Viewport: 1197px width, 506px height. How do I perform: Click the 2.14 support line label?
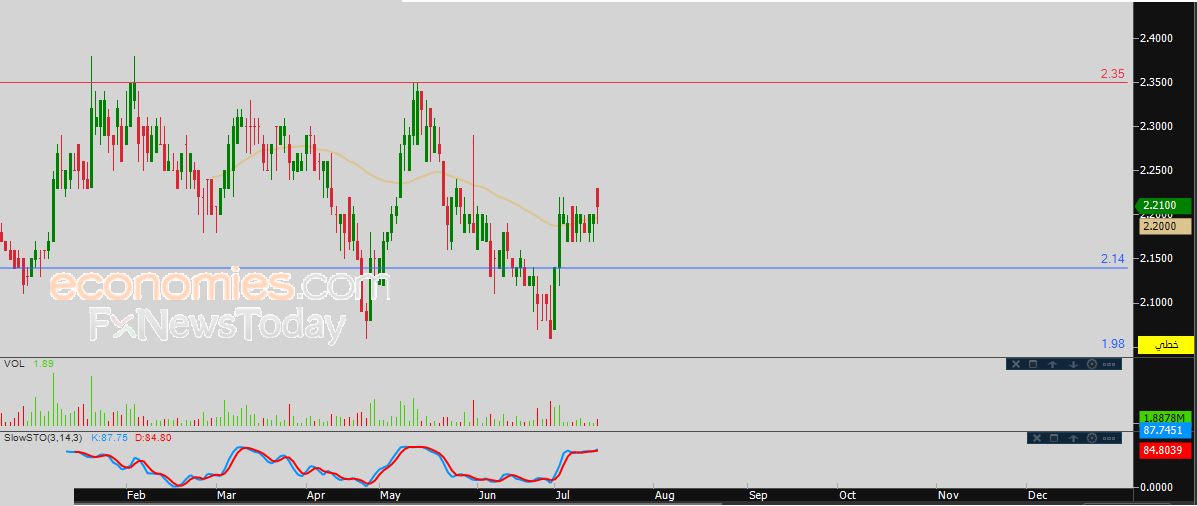click(1112, 259)
